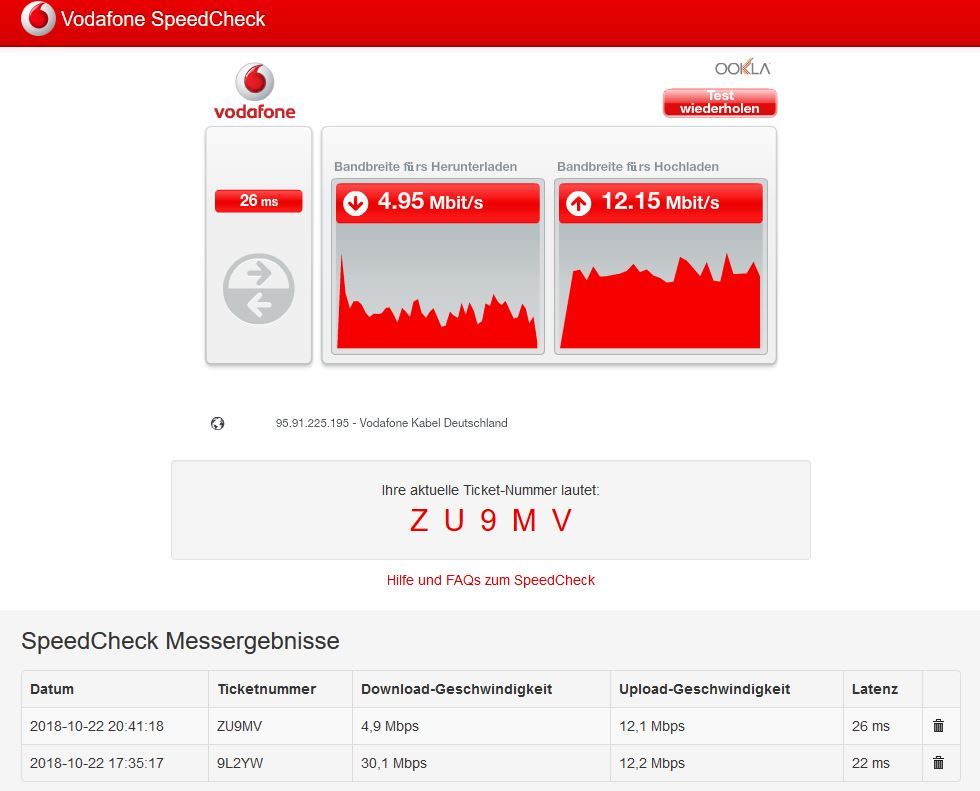Screen dimensions: 980x791
Task: Click the SpeedCheck Messergebnisse heading
Action: click(x=181, y=641)
